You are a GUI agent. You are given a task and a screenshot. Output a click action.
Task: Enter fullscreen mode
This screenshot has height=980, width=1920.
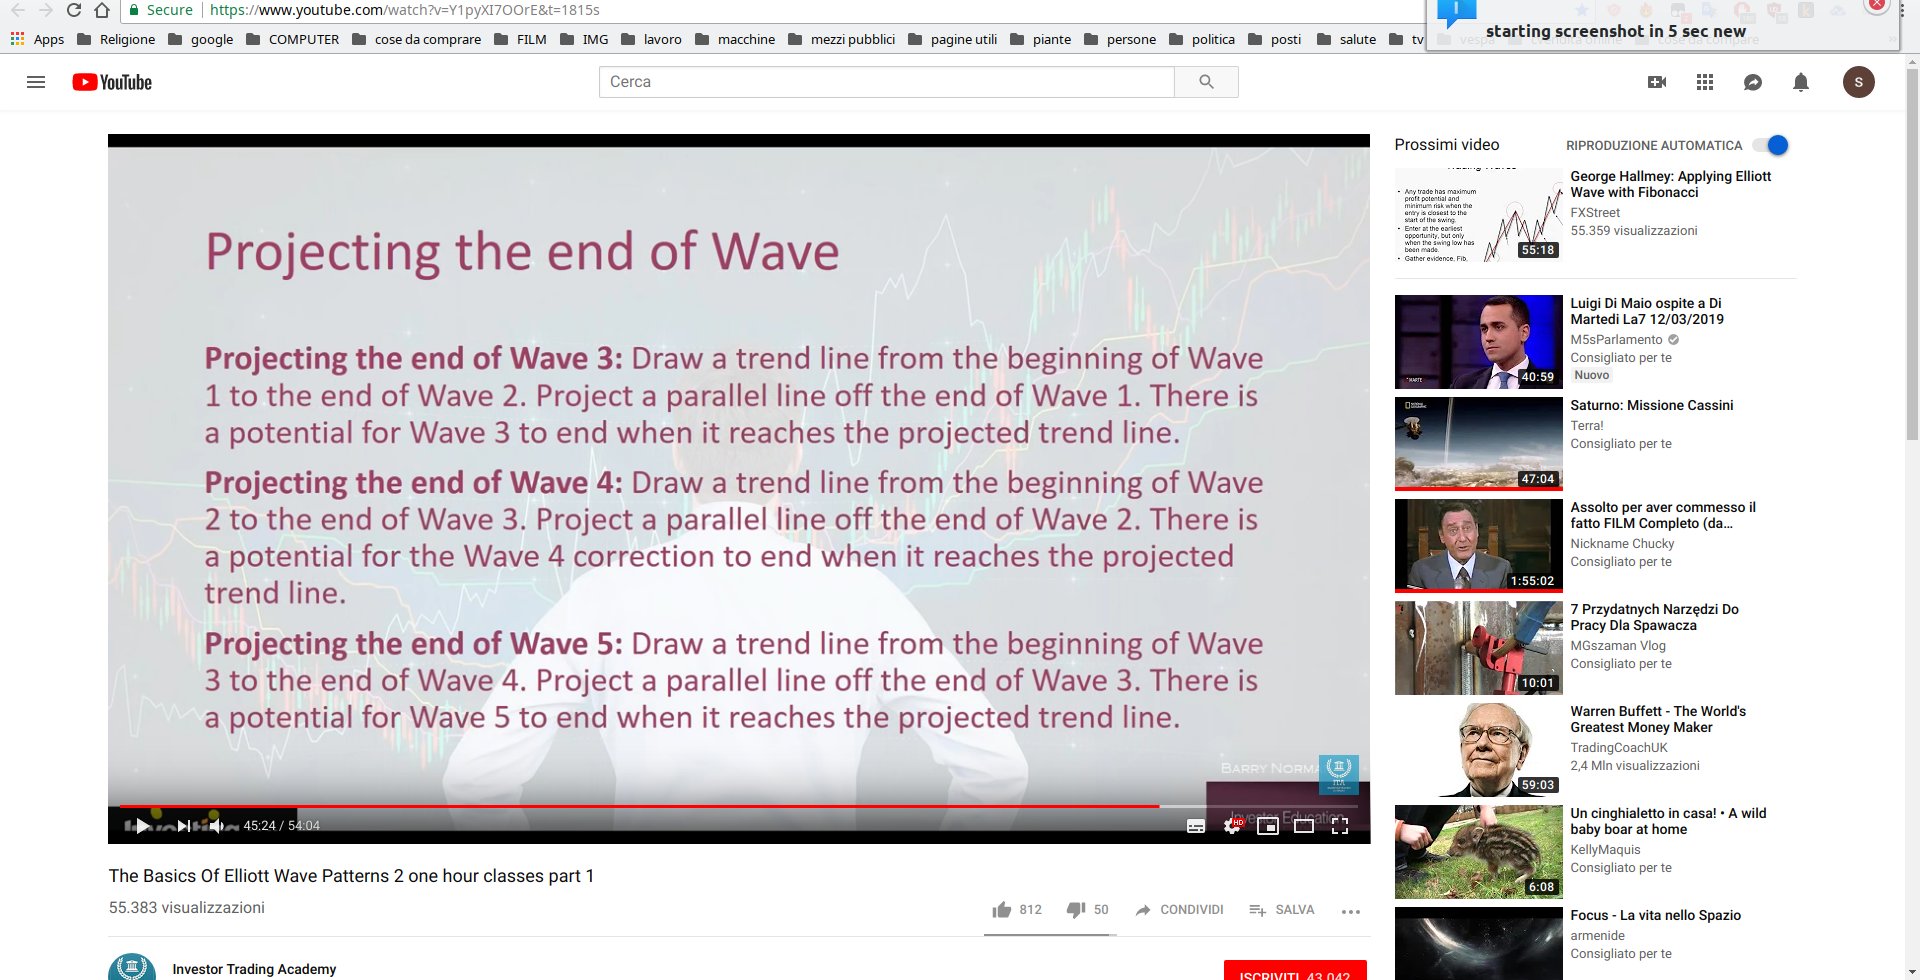point(1340,826)
